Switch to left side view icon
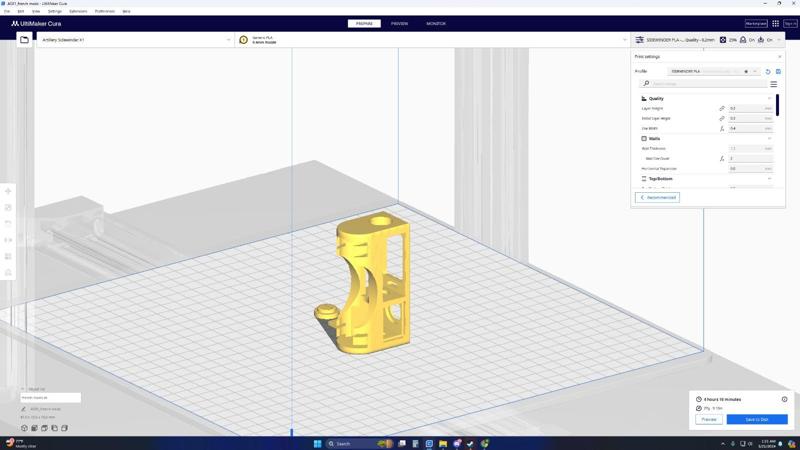 (55, 428)
